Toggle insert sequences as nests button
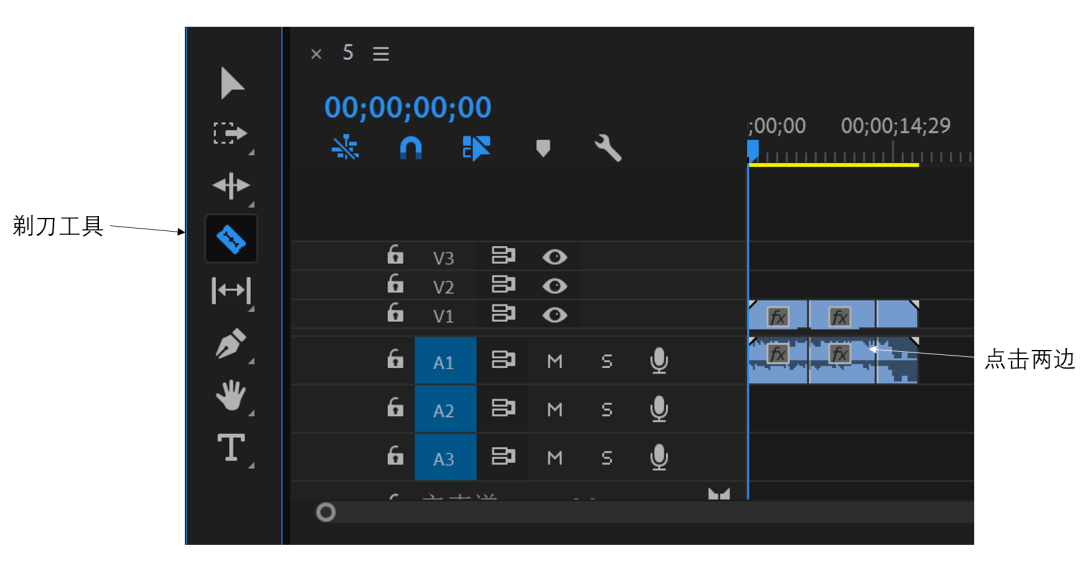The height and width of the screenshot is (576, 1080). coord(345,148)
